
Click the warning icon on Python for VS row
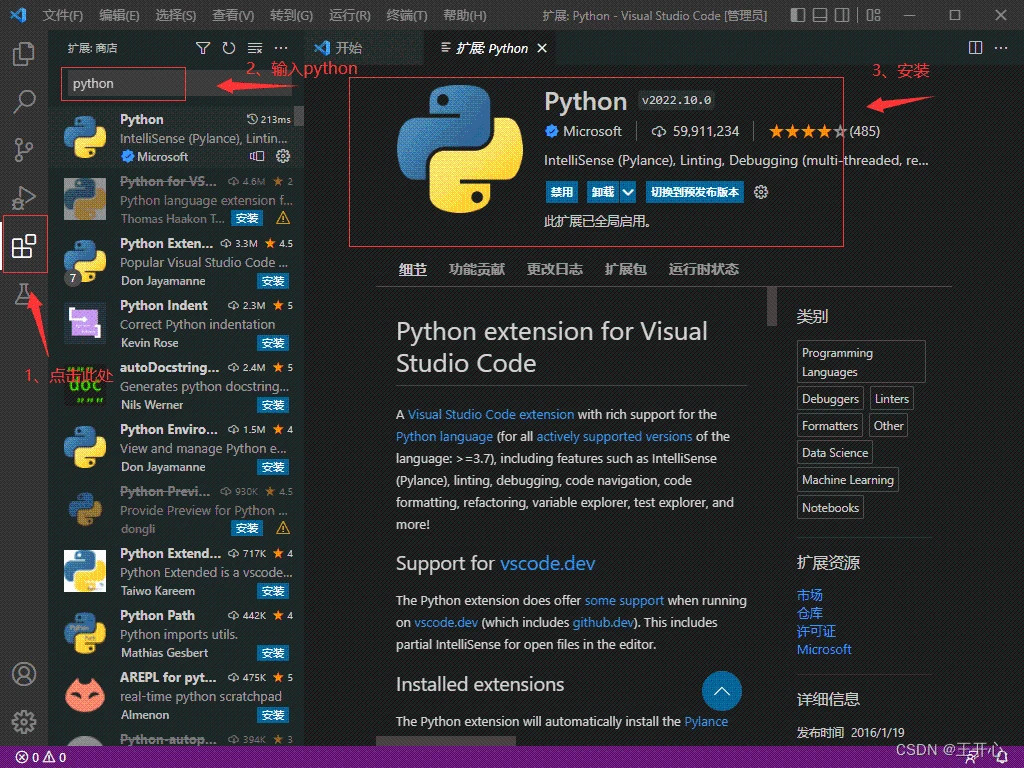pyautogui.click(x=283, y=218)
